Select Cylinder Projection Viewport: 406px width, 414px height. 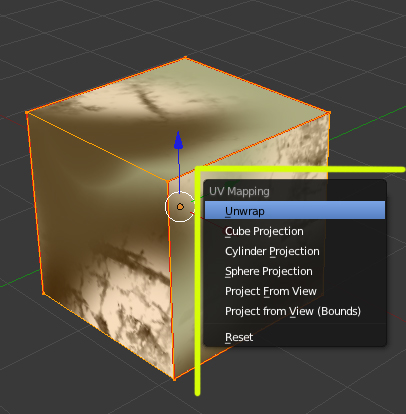click(x=295, y=251)
